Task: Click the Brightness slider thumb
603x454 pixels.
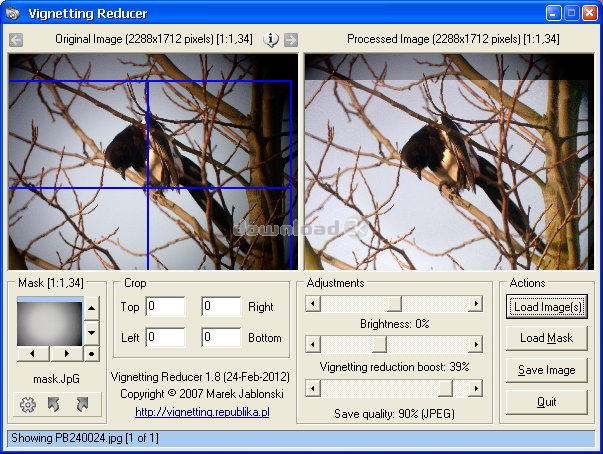Action: [394, 304]
